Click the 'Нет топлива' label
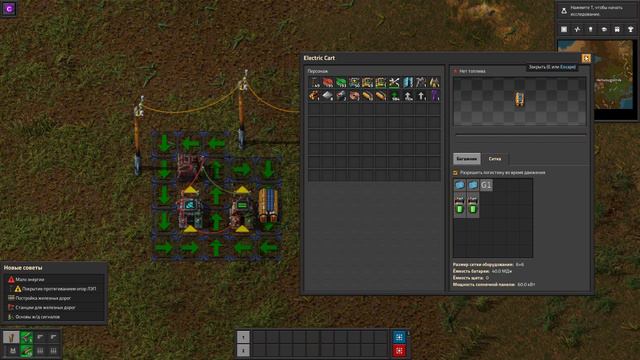This screenshot has width=640, height=360. (472, 71)
